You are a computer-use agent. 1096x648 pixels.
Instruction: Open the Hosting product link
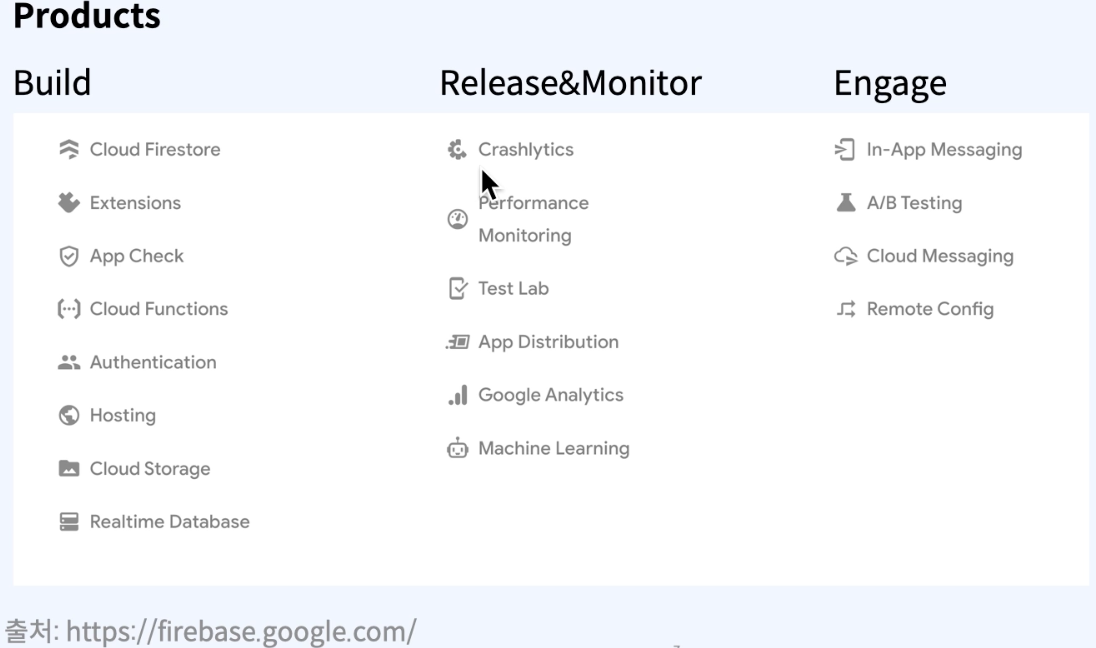122,416
